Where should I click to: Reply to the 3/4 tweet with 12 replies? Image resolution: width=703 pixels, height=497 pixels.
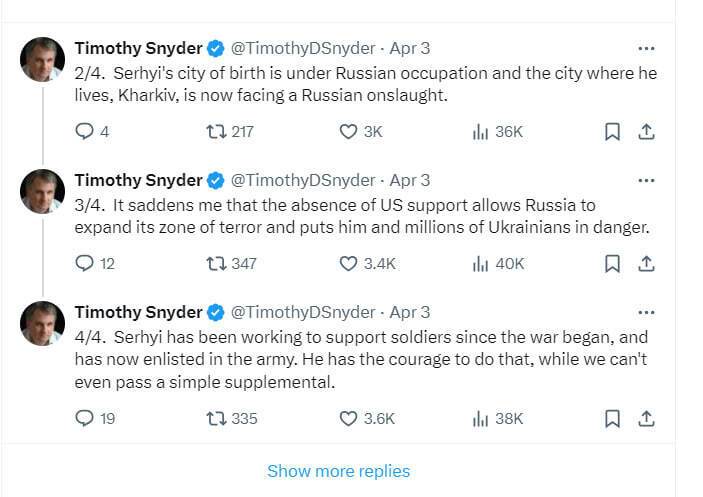point(85,263)
